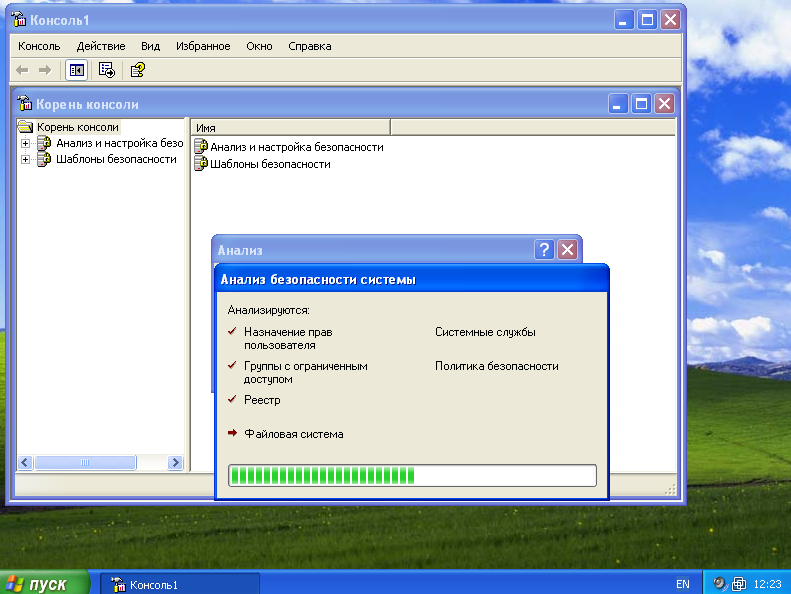Open the Окно menu
This screenshot has width=791, height=594.
tap(259, 46)
